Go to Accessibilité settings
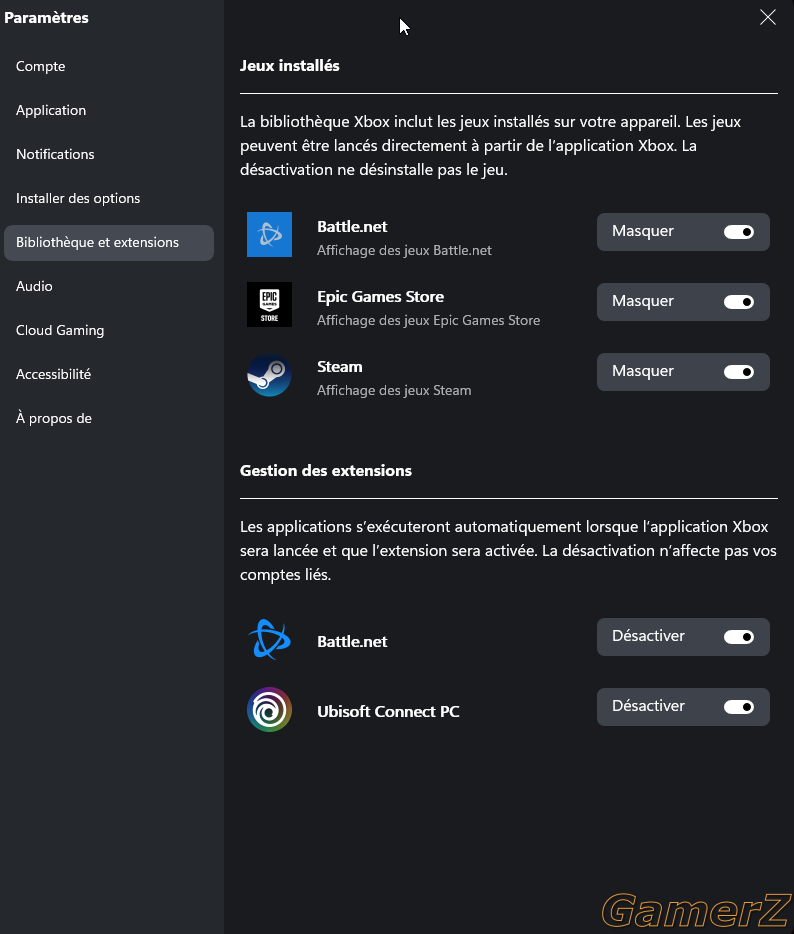This screenshot has width=794, height=934. click(109, 375)
